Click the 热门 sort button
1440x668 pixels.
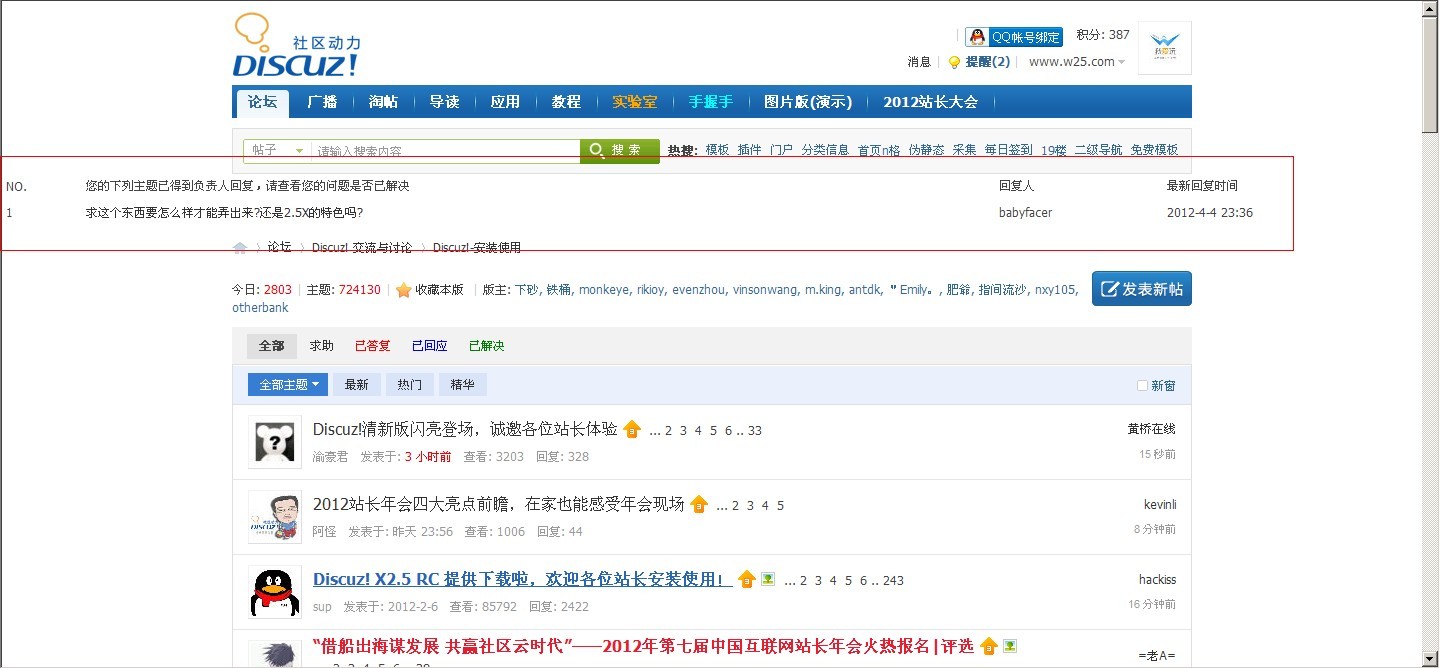[410, 384]
